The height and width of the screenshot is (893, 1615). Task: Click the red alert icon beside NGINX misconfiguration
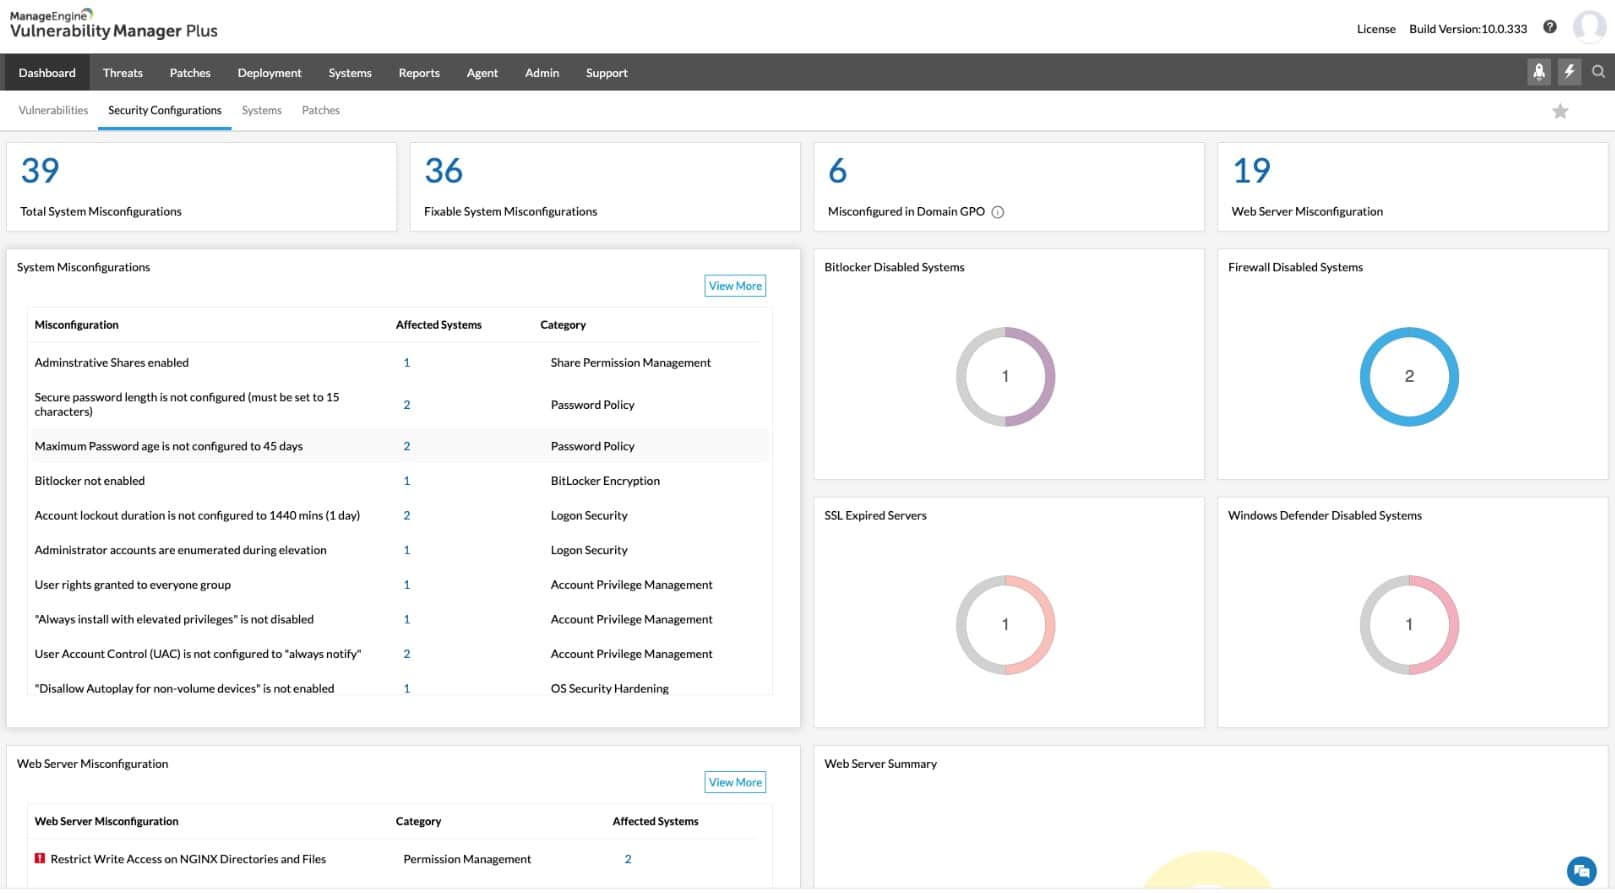coord(40,858)
